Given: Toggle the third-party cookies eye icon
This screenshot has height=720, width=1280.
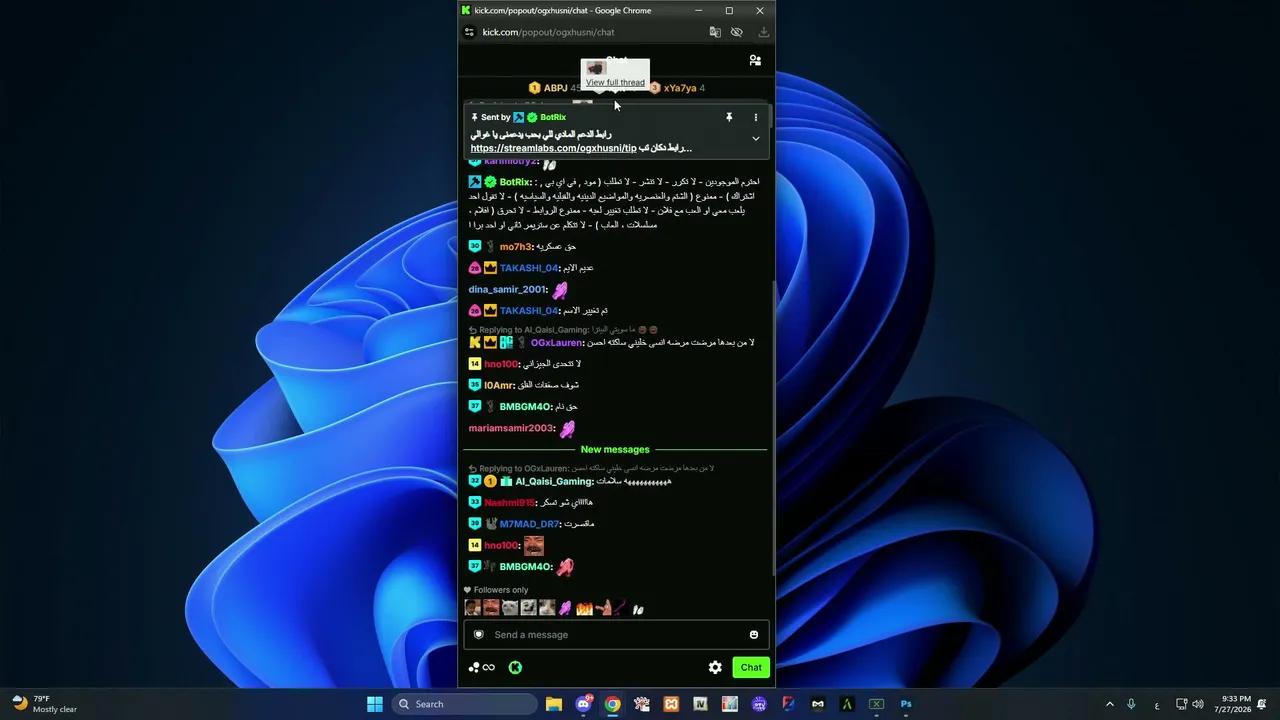Looking at the screenshot, I should (737, 32).
